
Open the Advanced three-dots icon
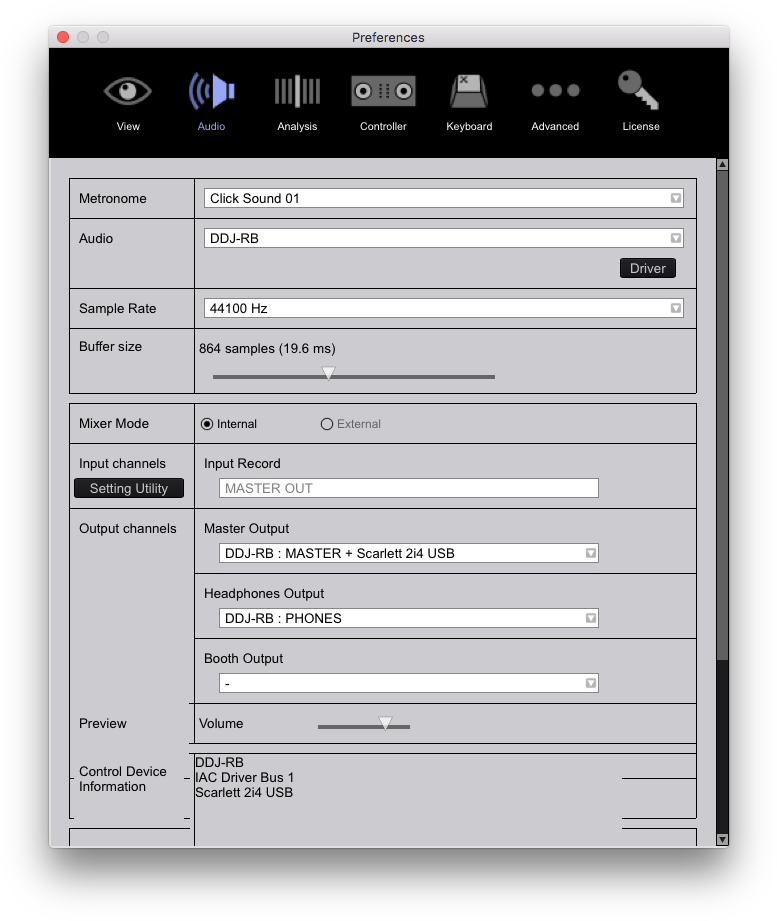[x=555, y=90]
